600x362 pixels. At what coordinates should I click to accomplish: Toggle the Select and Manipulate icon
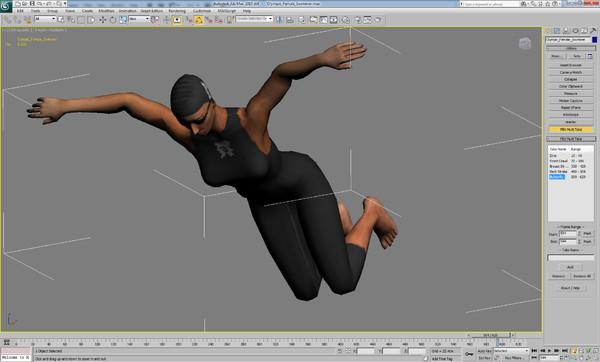[x=167, y=20]
